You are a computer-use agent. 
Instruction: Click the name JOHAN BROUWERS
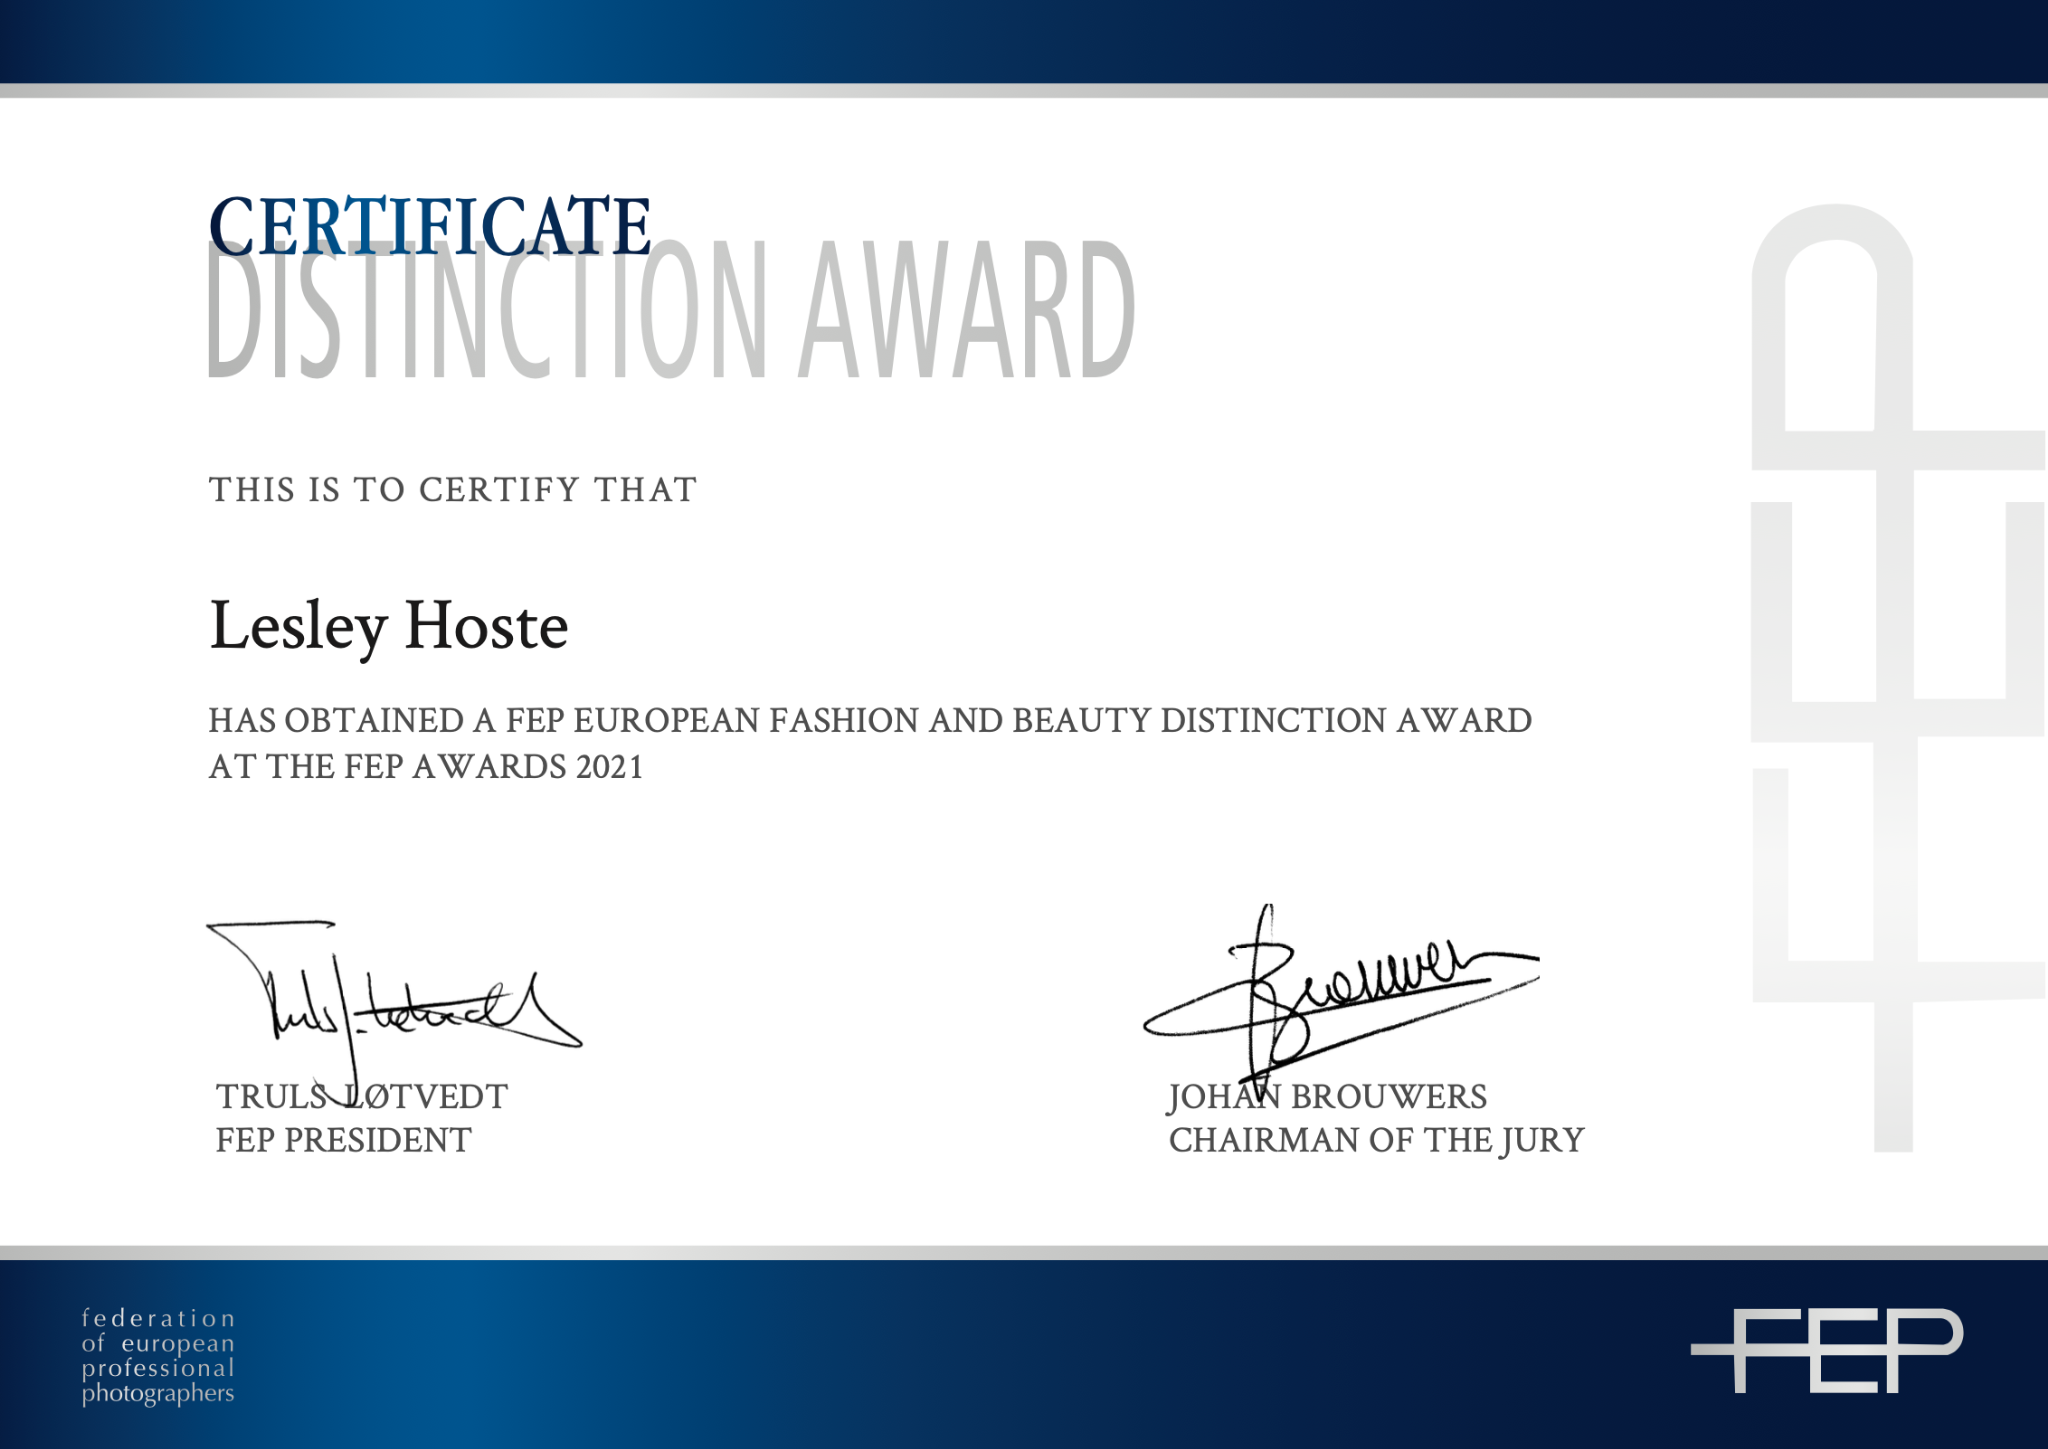1327,1097
